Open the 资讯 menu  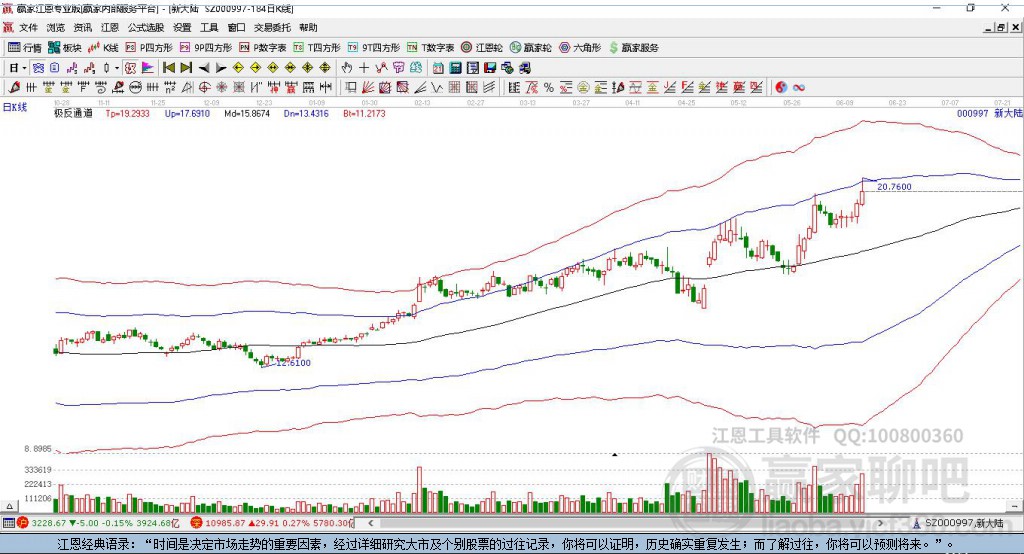83,27
